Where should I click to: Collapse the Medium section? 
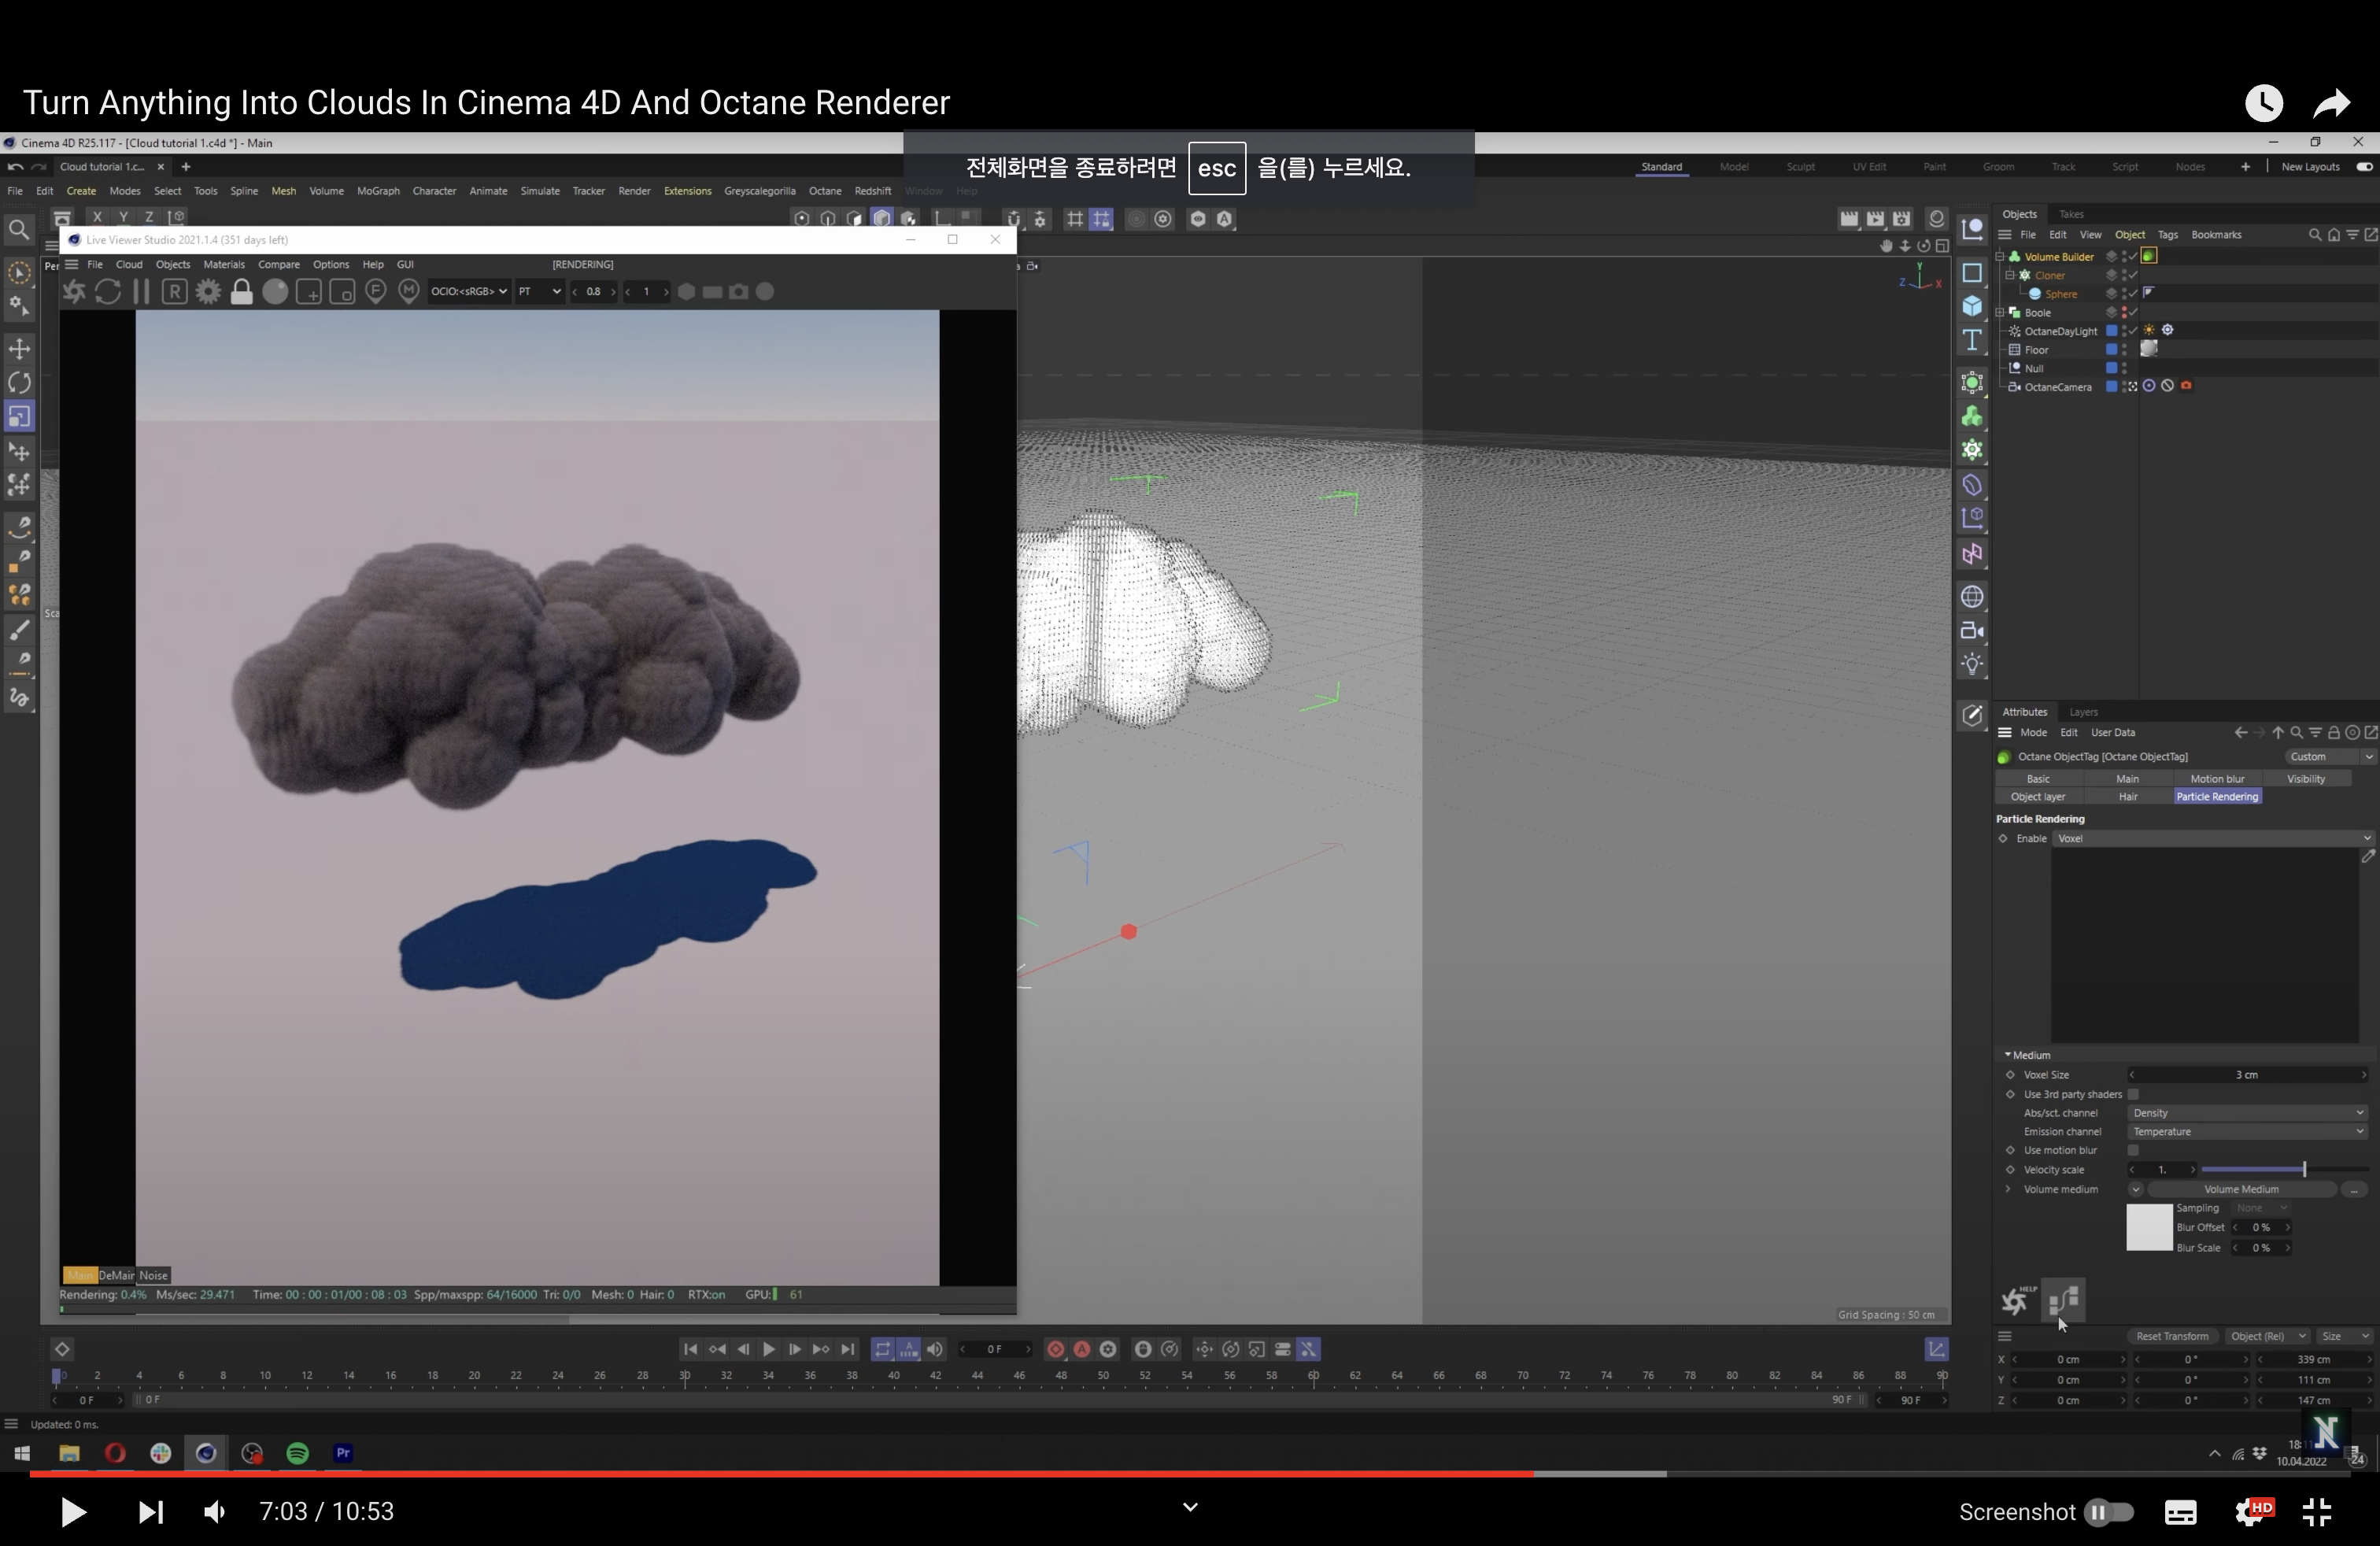pyautogui.click(x=2007, y=1055)
